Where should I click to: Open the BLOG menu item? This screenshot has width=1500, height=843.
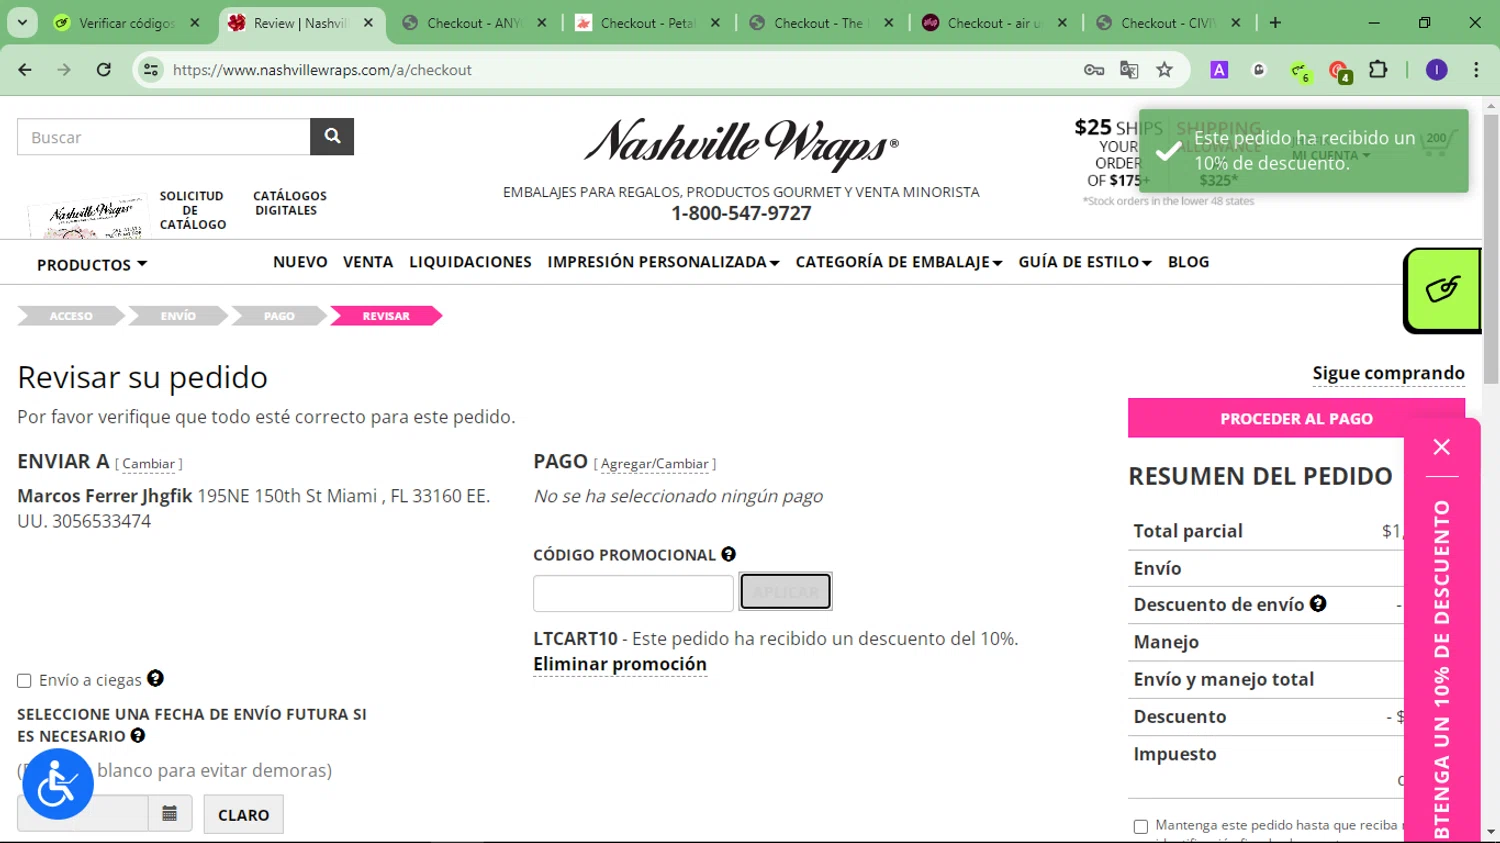[x=1188, y=262]
